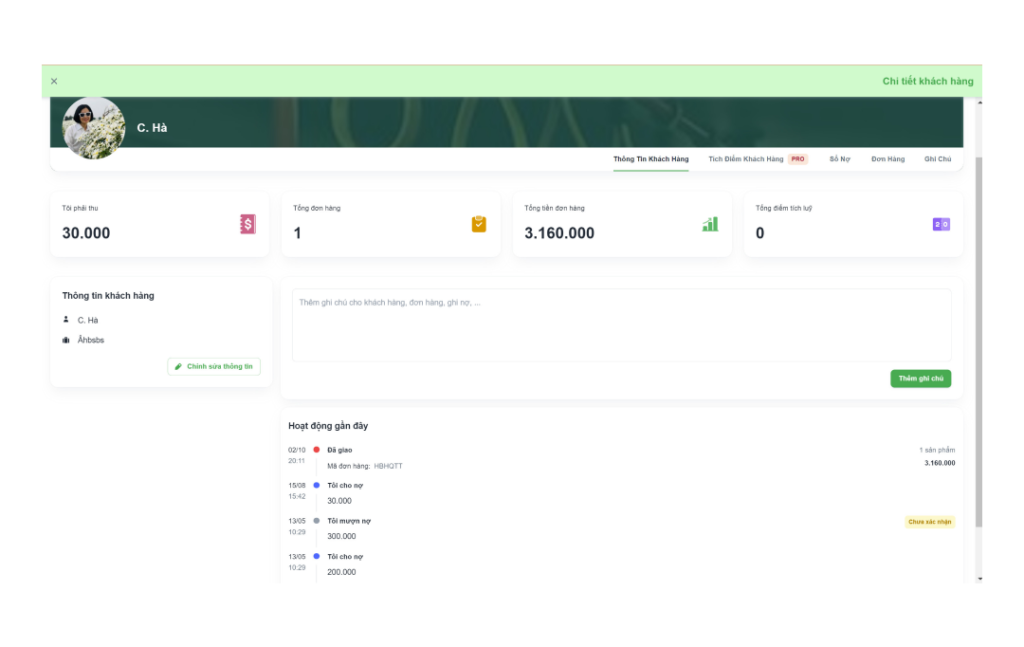The image size is (1024, 647).
Task: Open the Thông Tin Khách Hàng tab
Action: tap(650, 159)
